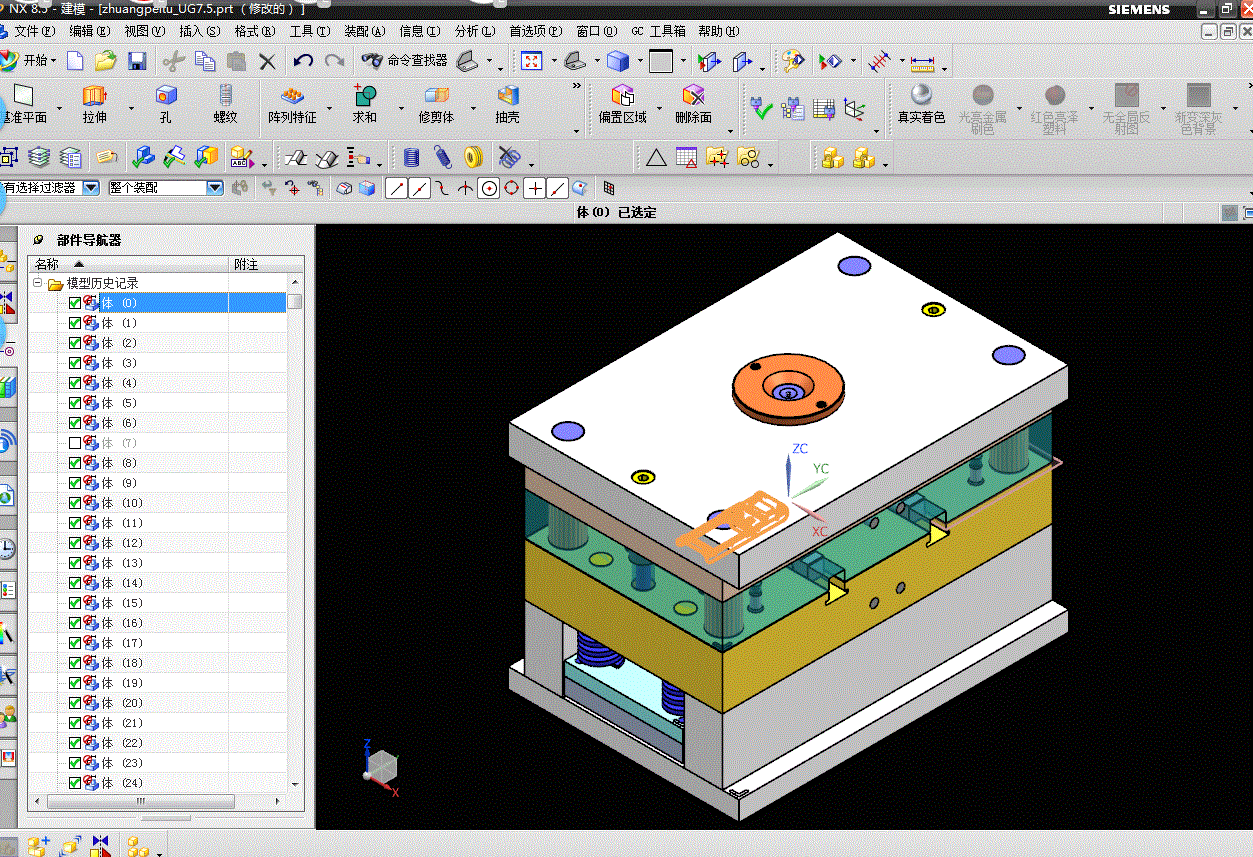This screenshot has height=857, width=1253.
Task: Select the 删除面 delete face tool
Action: (693, 105)
